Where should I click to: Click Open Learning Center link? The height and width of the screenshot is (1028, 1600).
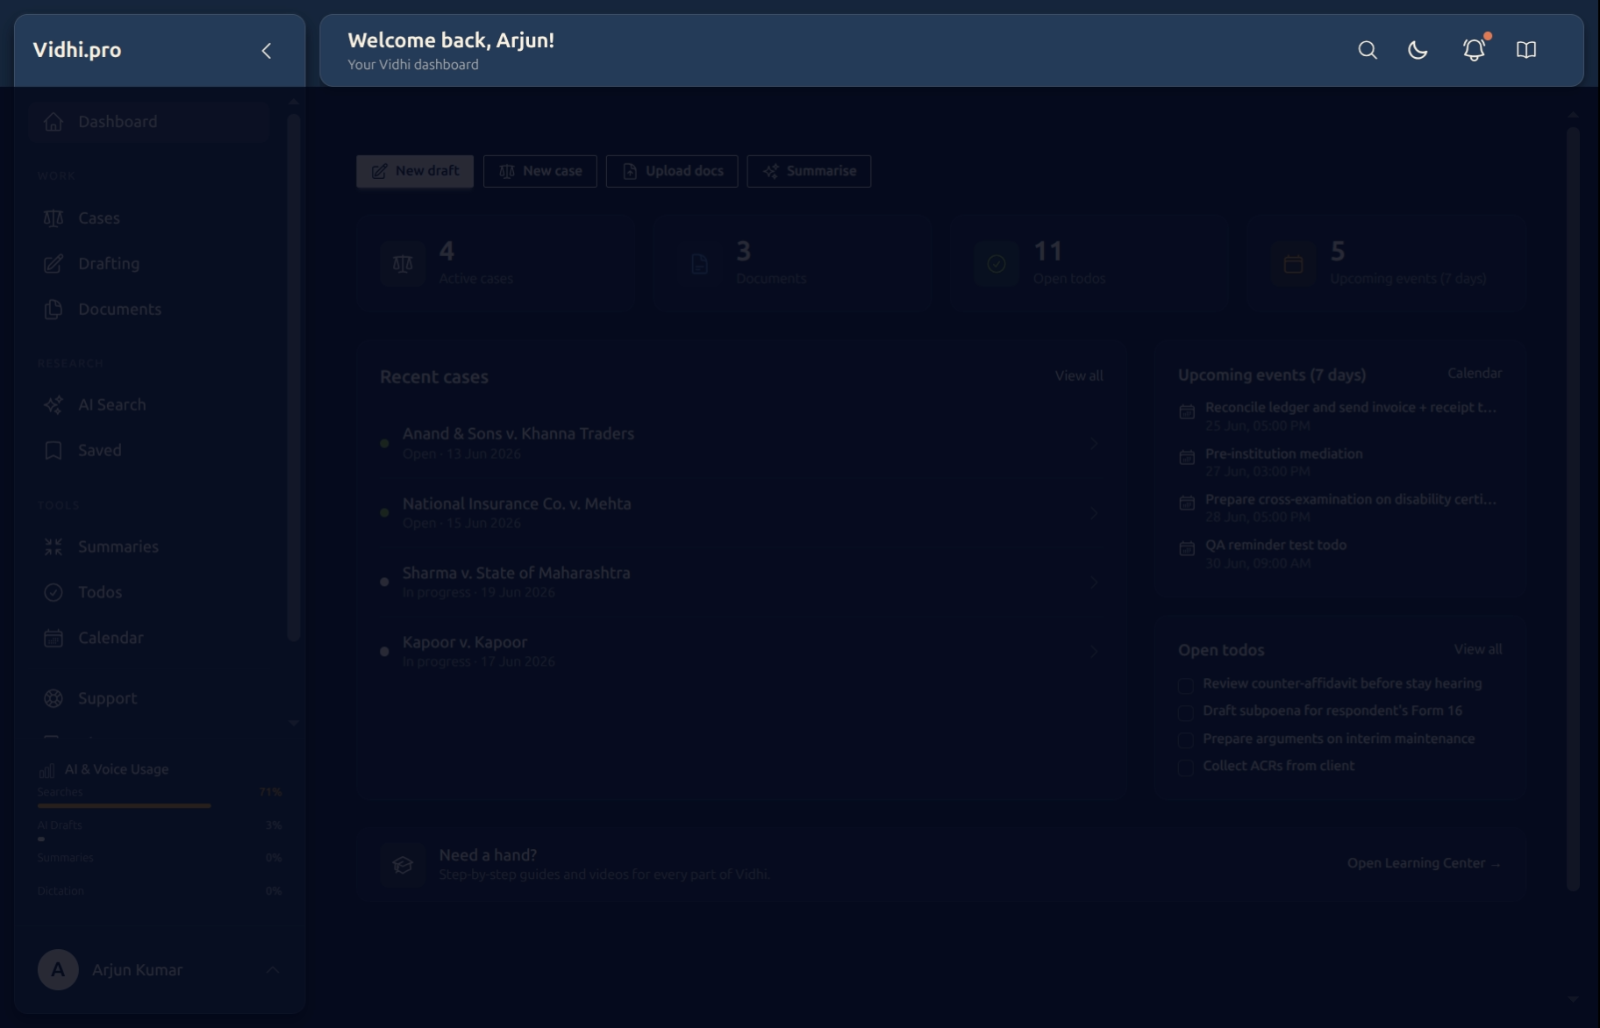pos(1423,863)
